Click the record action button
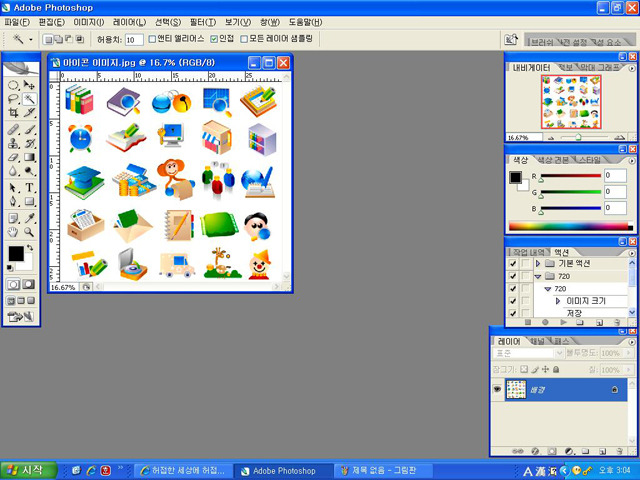 545,322
